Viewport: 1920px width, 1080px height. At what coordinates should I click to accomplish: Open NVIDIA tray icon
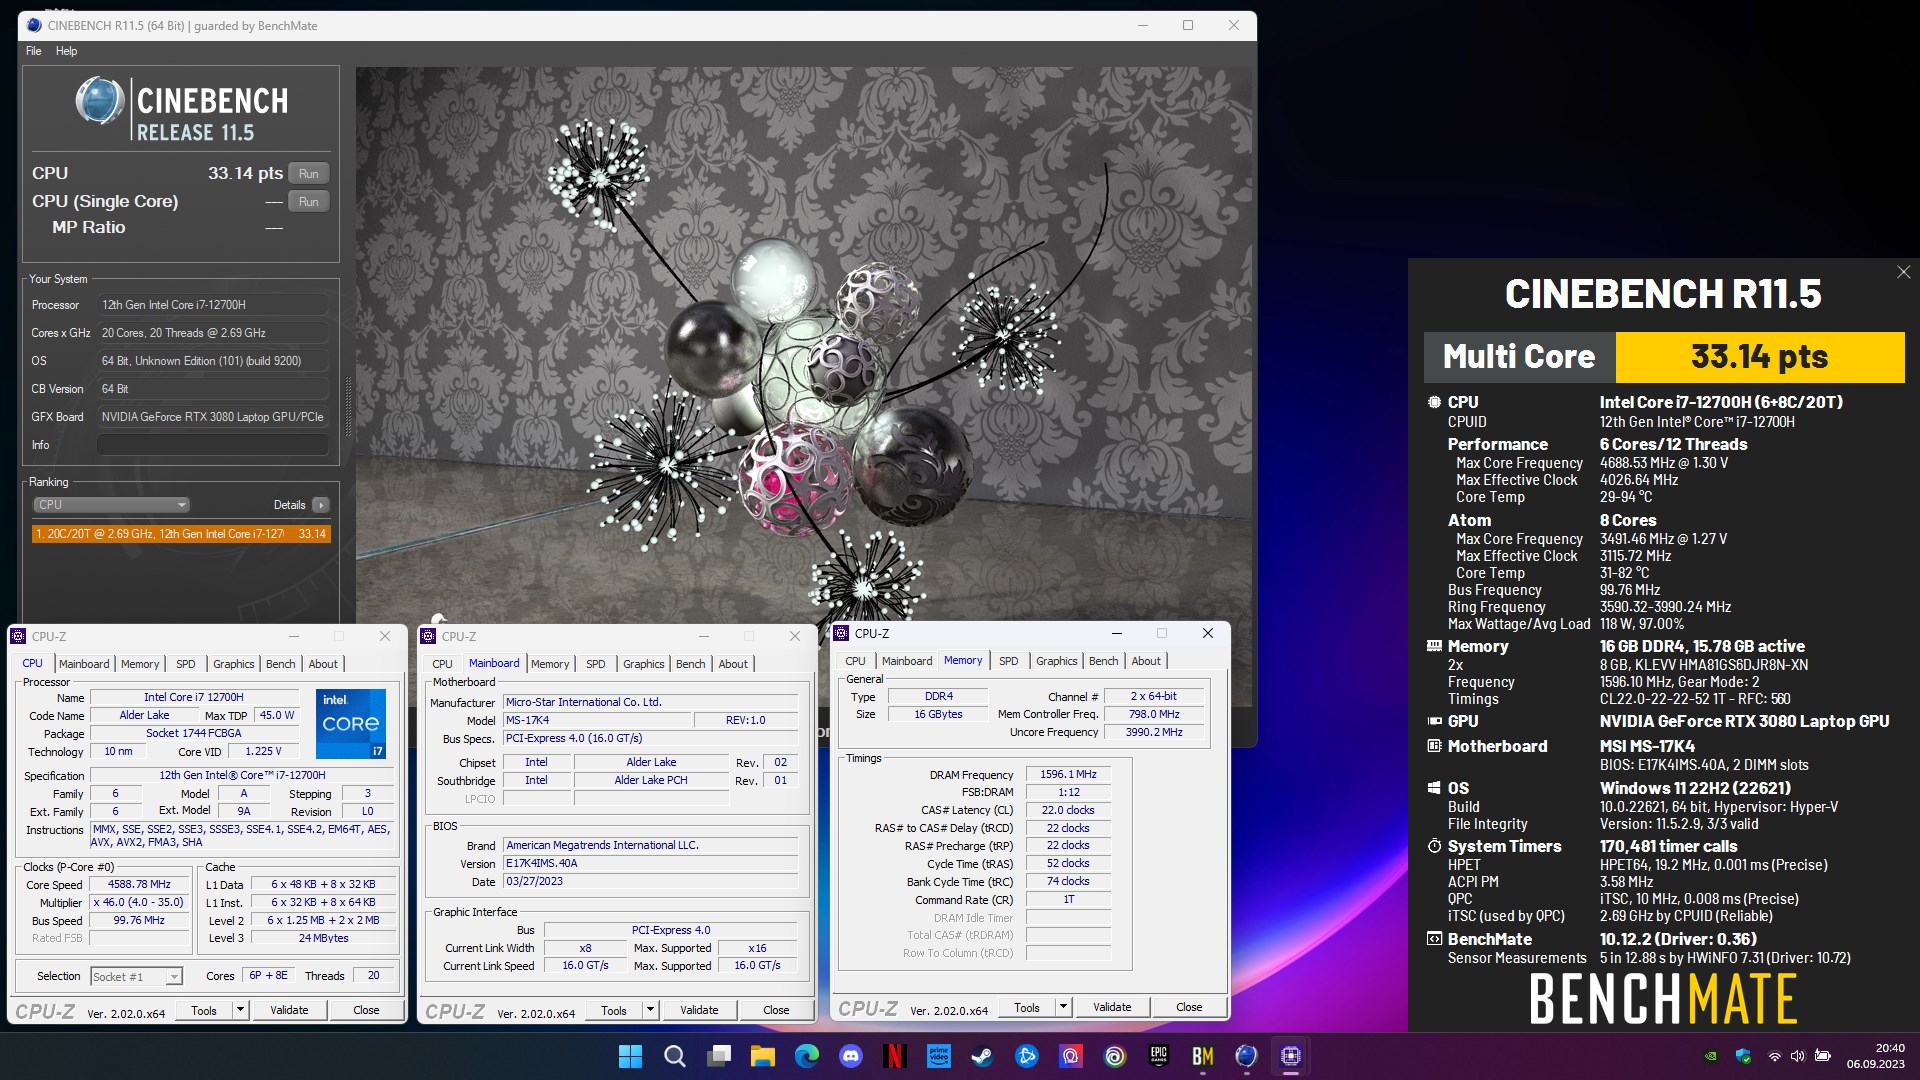coord(1711,1056)
